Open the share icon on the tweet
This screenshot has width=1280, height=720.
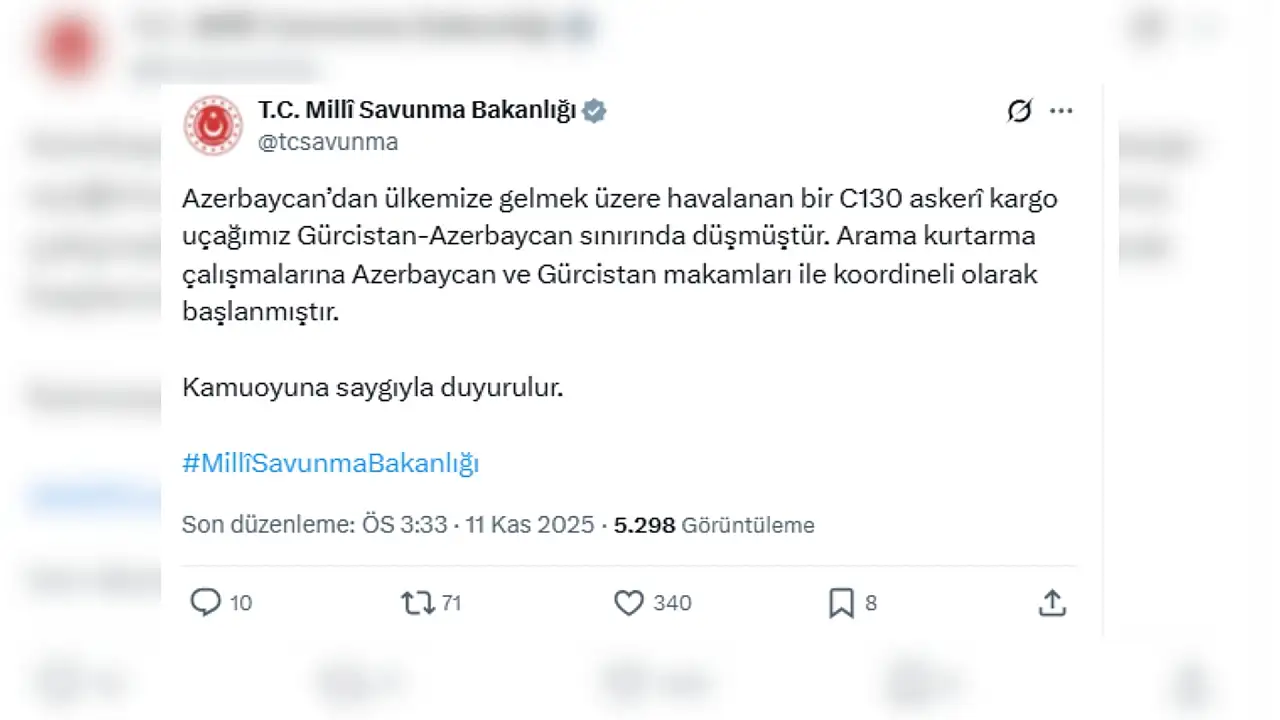point(1052,602)
